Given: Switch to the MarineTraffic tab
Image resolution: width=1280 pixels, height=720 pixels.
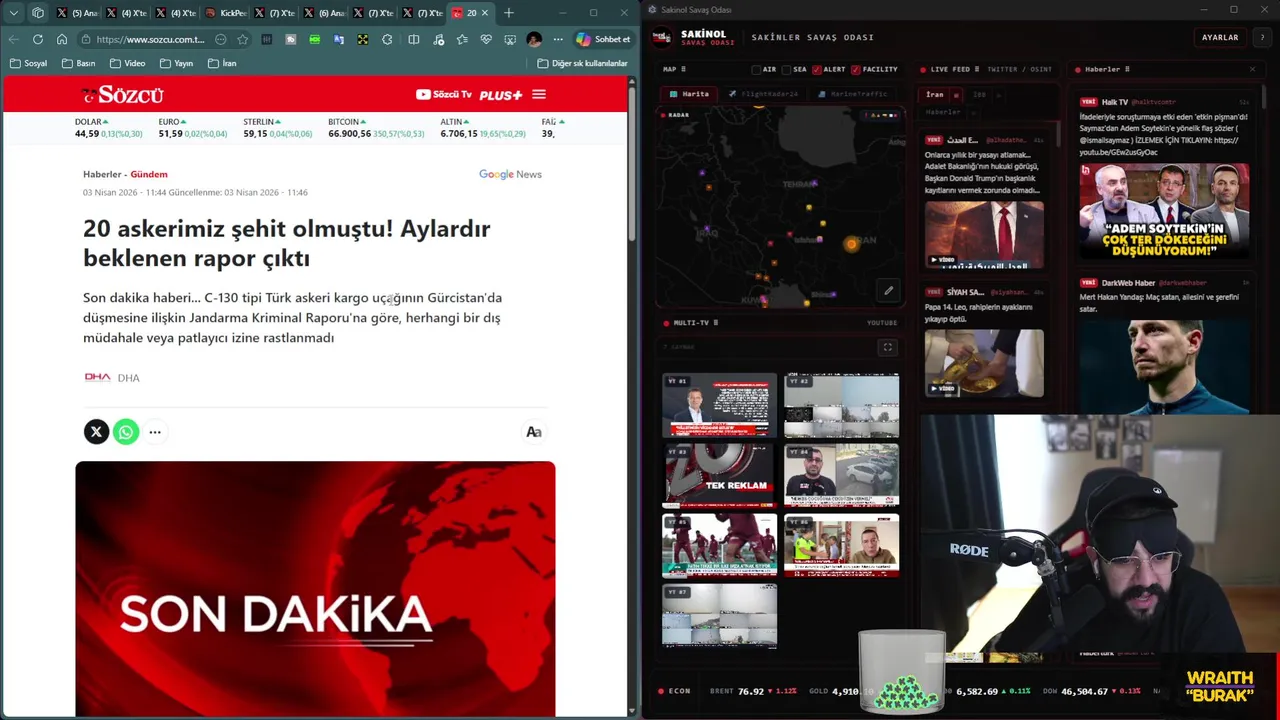Looking at the screenshot, I should [852, 94].
